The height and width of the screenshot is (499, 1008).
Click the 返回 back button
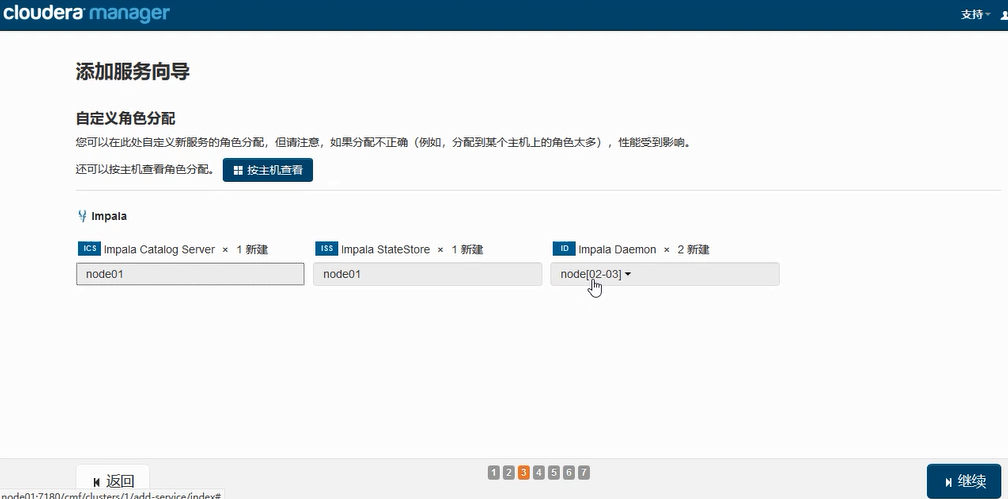(112, 481)
